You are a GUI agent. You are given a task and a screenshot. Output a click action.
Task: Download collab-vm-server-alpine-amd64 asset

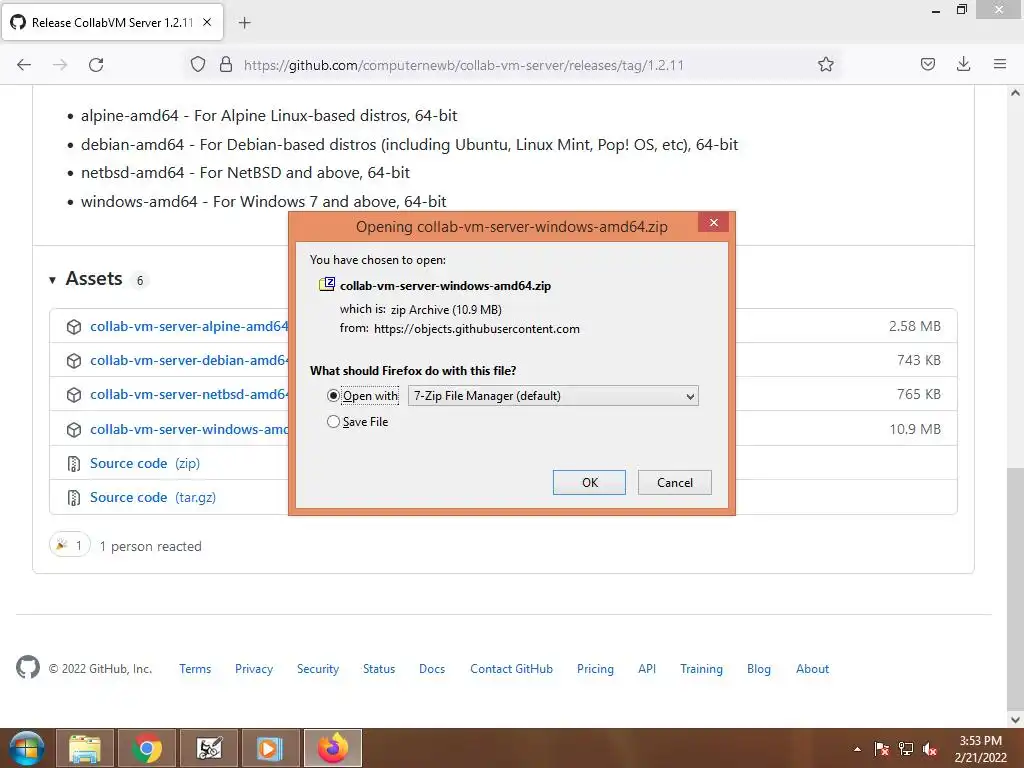click(189, 326)
